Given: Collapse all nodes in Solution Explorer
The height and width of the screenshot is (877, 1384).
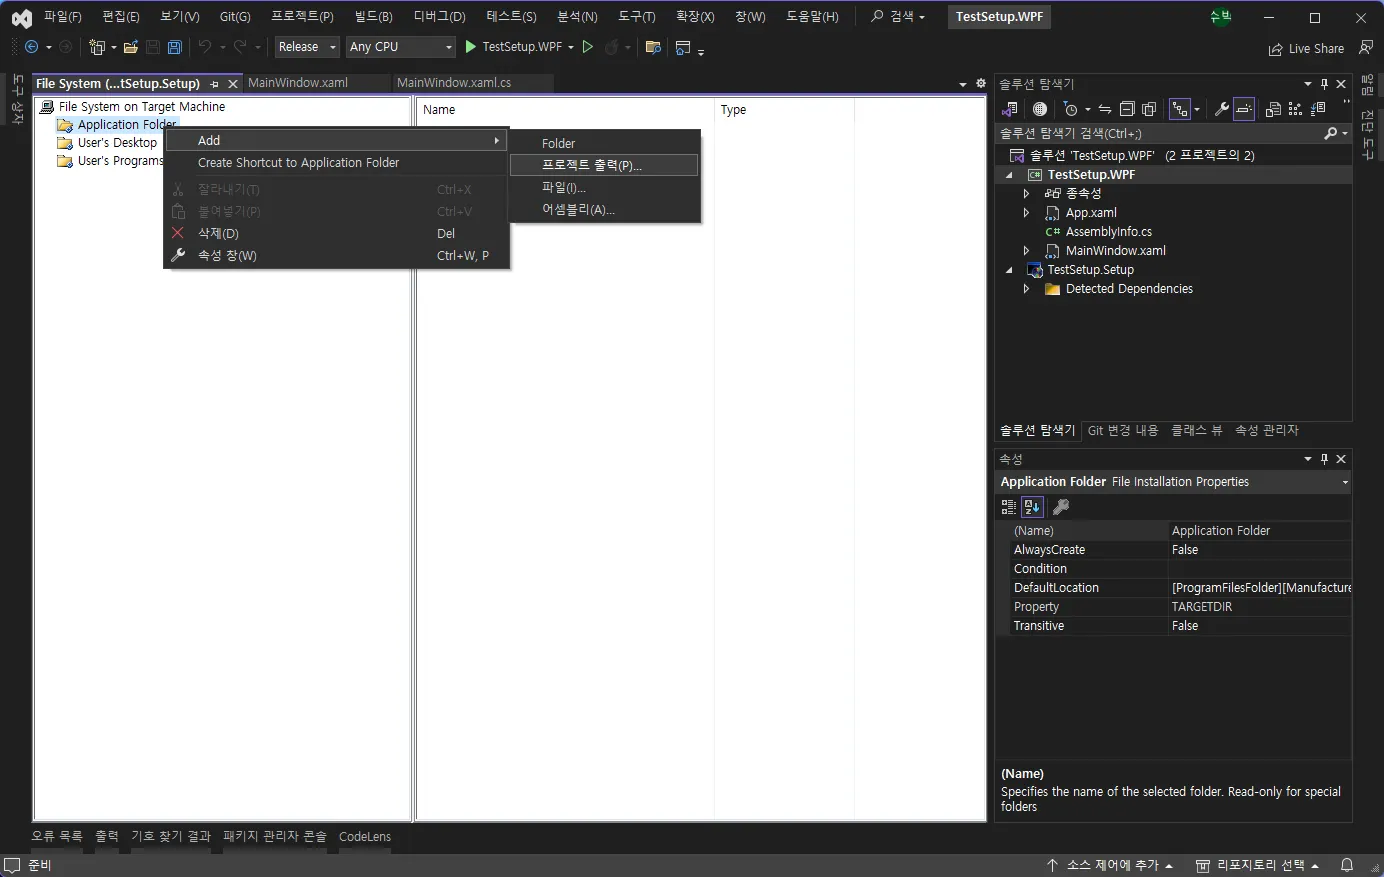Looking at the screenshot, I should coord(1127,109).
